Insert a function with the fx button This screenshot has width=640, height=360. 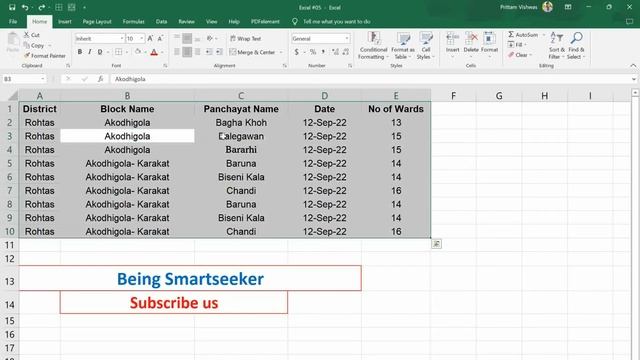100,79
